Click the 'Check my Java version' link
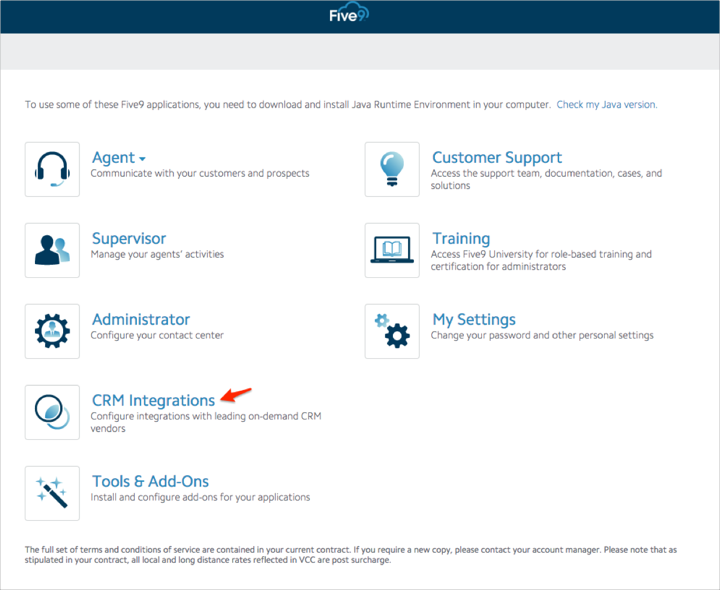Image resolution: width=720 pixels, height=590 pixels. point(607,104)
